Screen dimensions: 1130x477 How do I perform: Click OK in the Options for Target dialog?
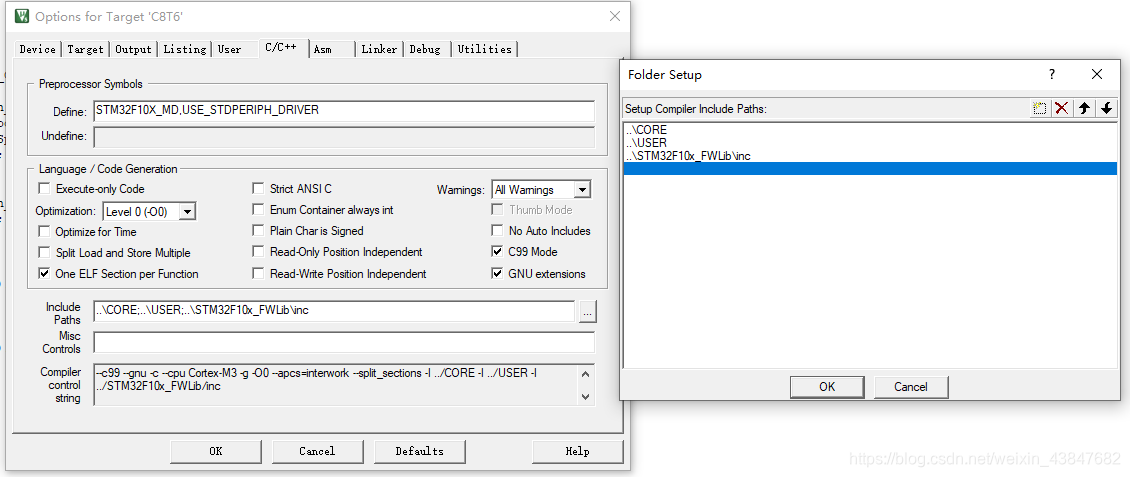[215, 451]
